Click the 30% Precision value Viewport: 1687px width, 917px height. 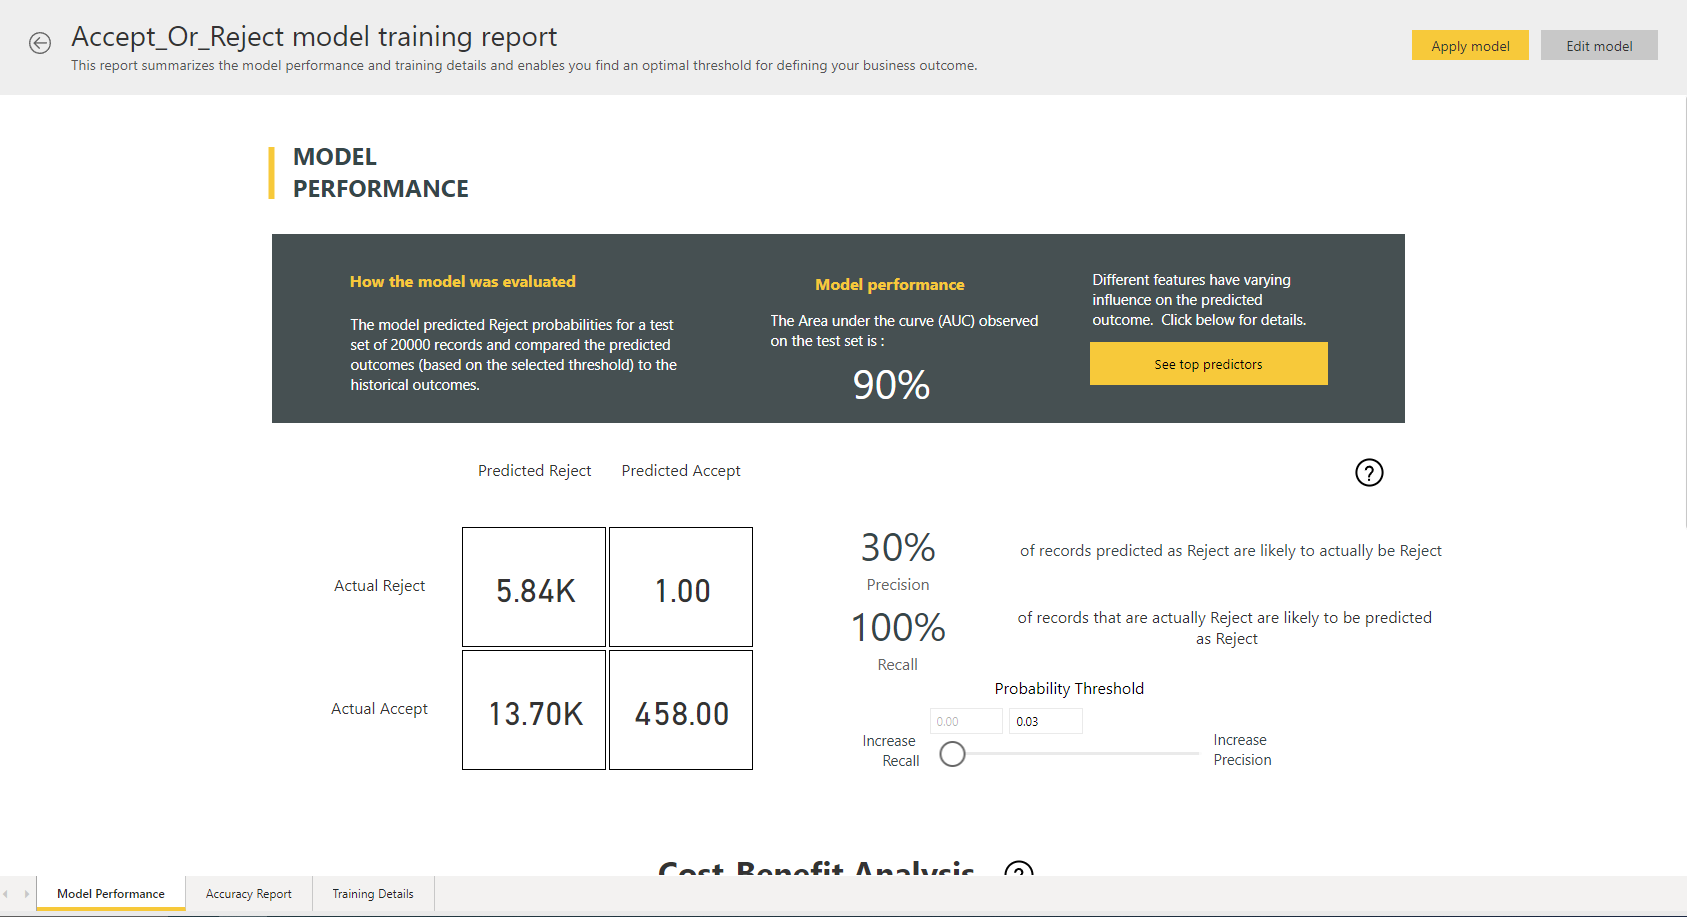[x=898, y=547]
